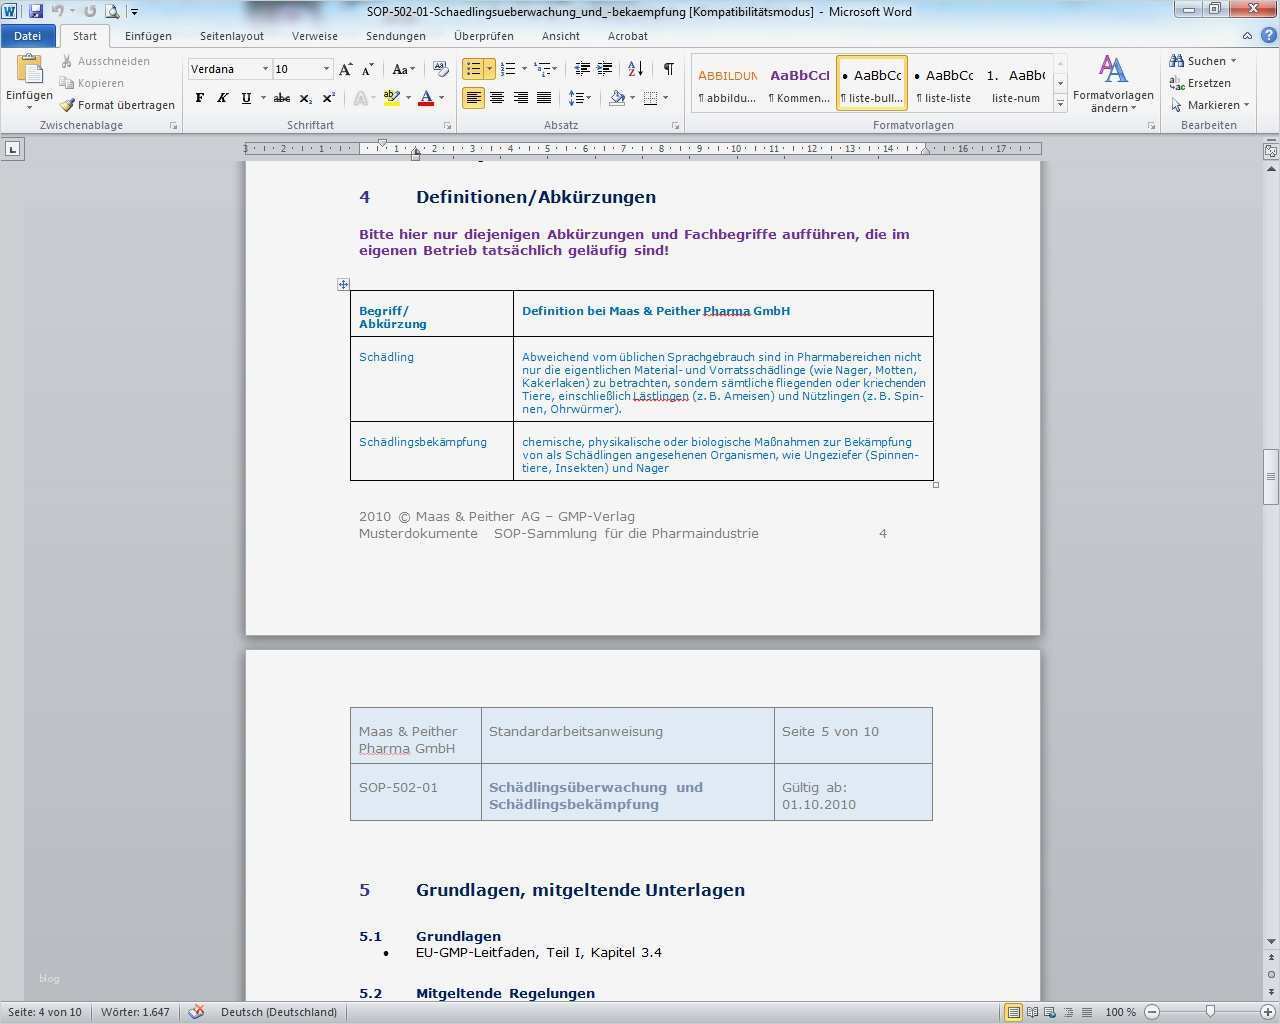Click the Ausschneiden (cut) button

point(104,61)
